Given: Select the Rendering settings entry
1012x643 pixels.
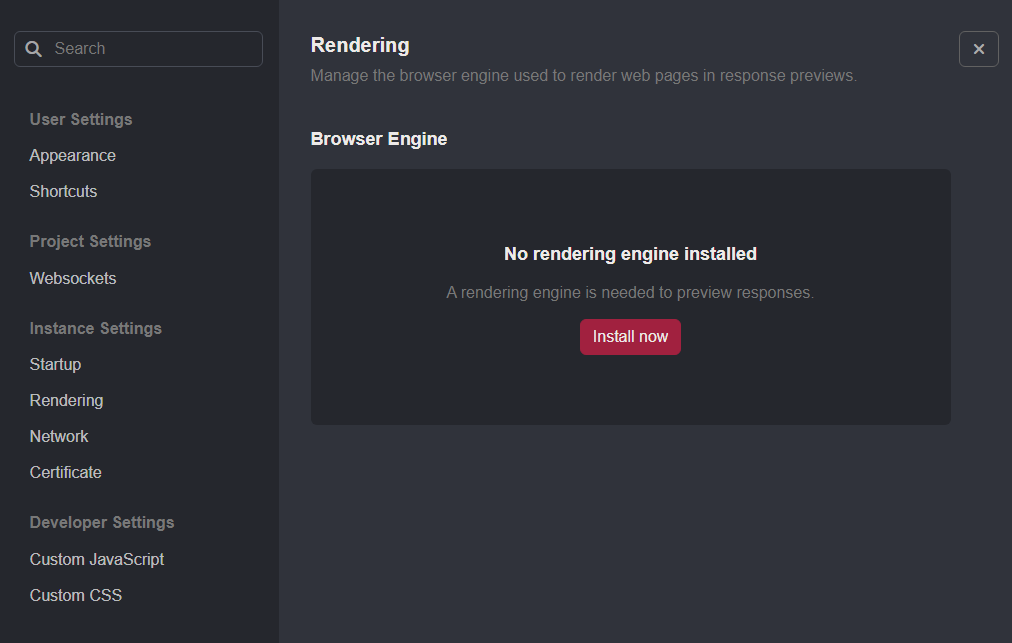Looking at the screenshot, I should point(66,400).
